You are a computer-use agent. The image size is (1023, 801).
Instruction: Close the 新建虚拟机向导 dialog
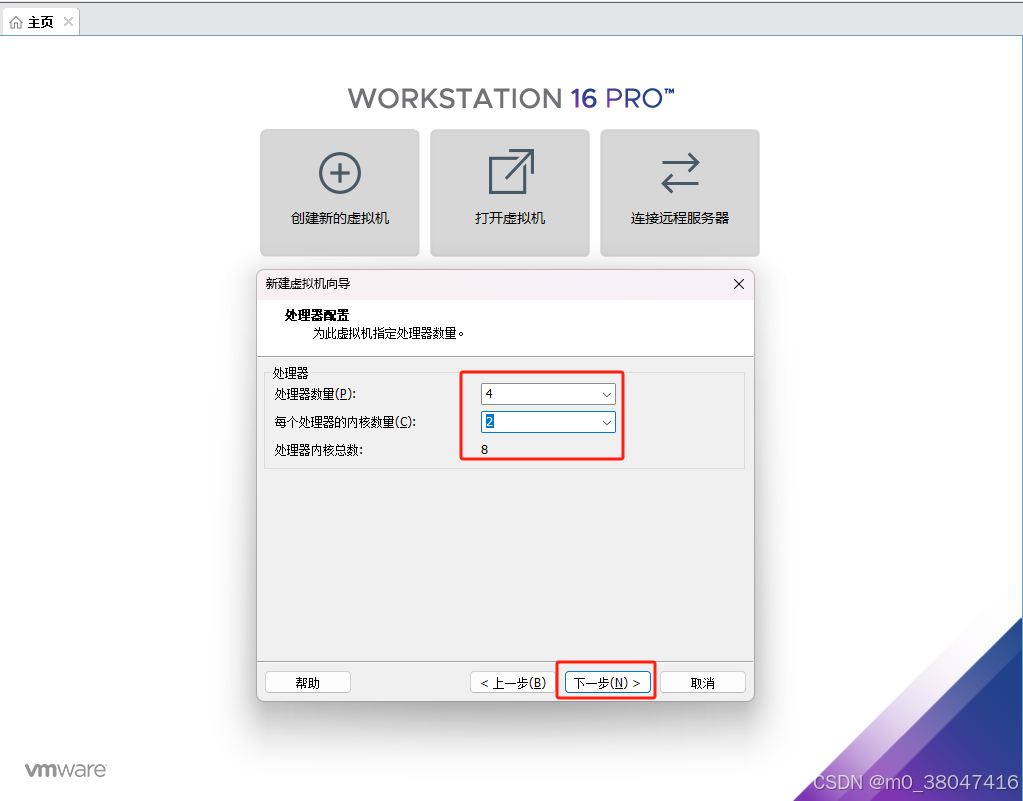pos(739,284)
